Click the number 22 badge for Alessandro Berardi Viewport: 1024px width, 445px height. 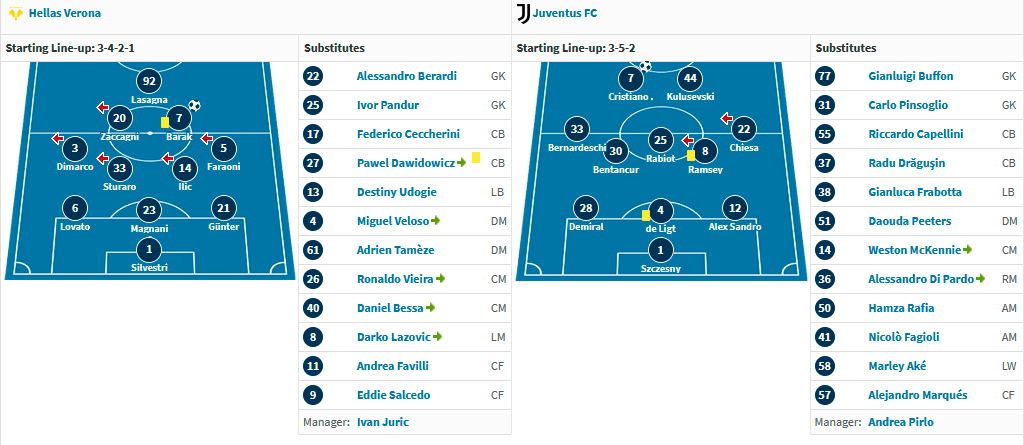313,76
